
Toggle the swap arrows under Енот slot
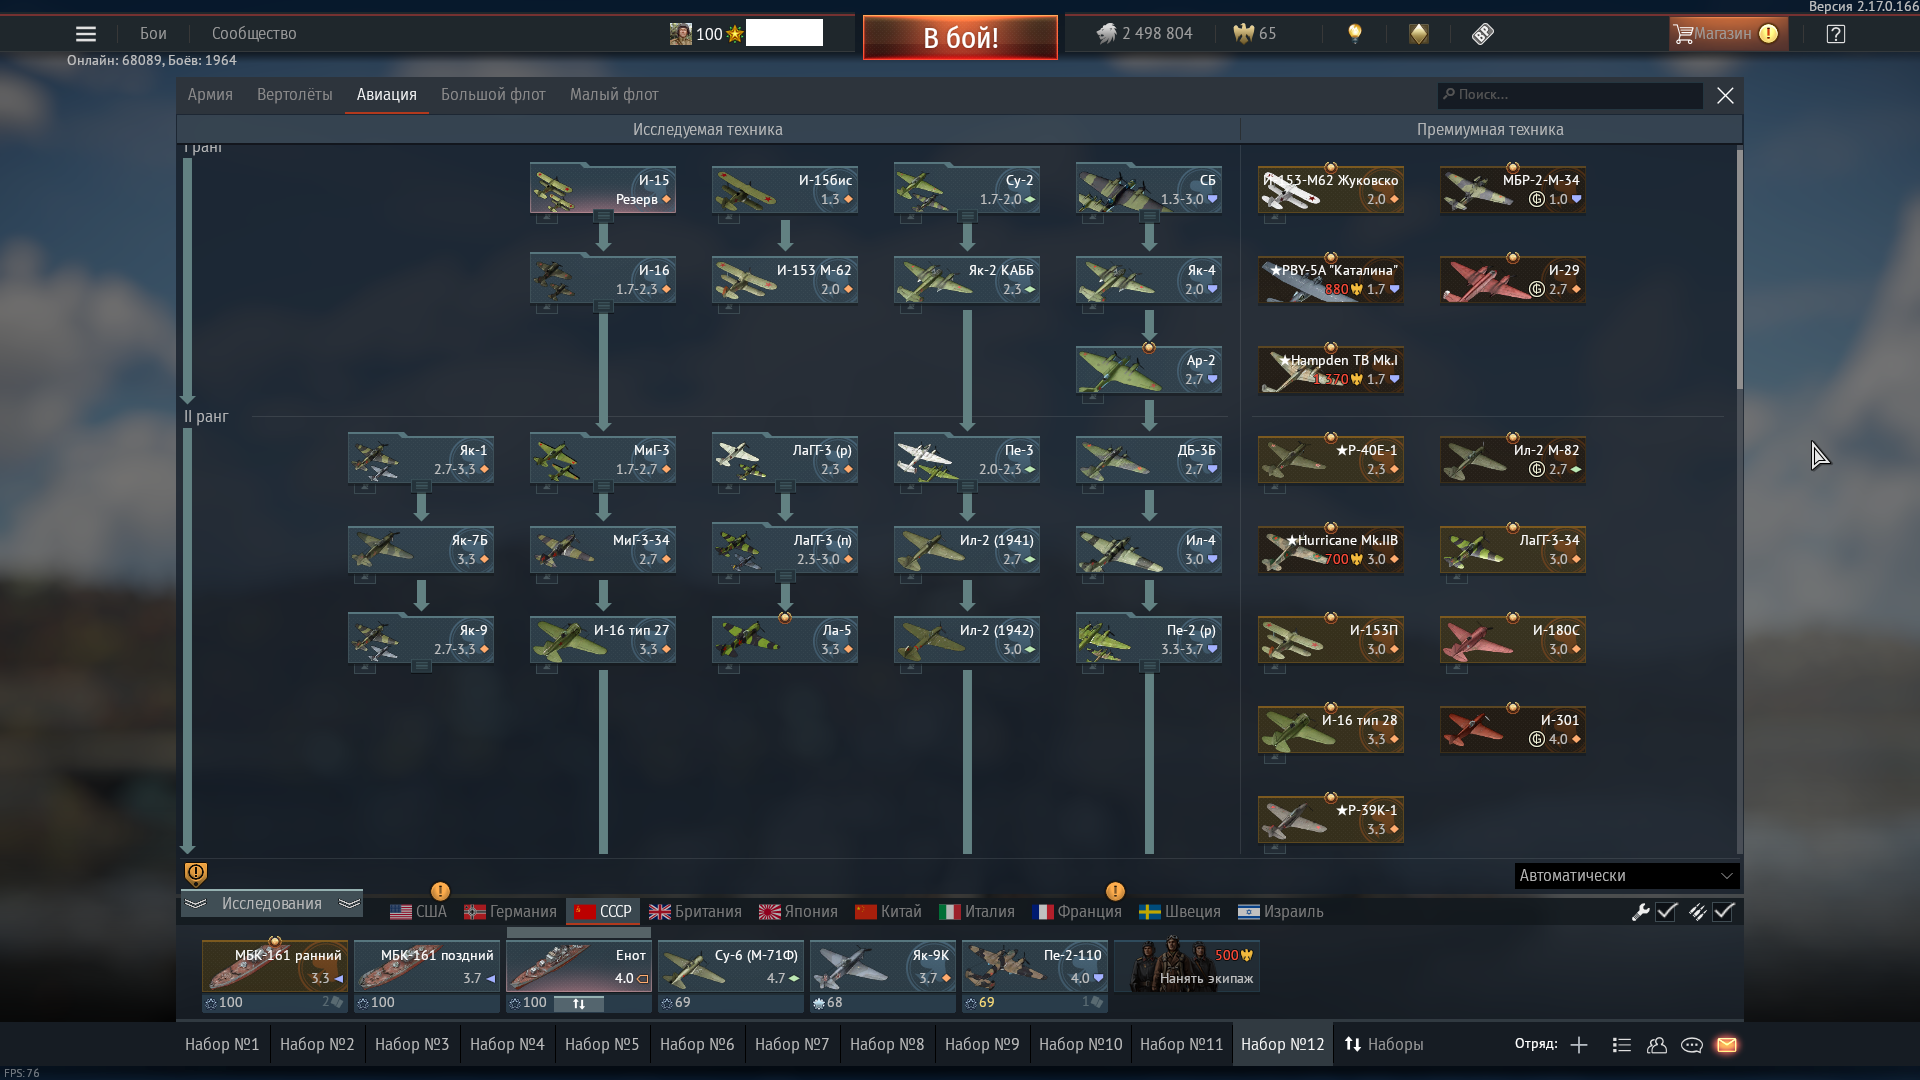579,1003
